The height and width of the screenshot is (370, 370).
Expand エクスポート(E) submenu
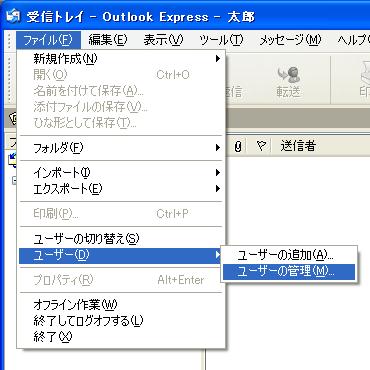coord(121,189)
